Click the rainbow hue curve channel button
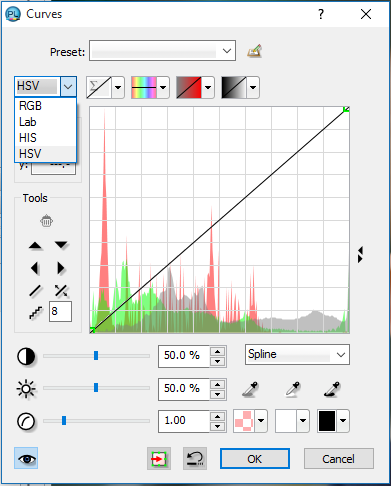 [x=144, y=87]
